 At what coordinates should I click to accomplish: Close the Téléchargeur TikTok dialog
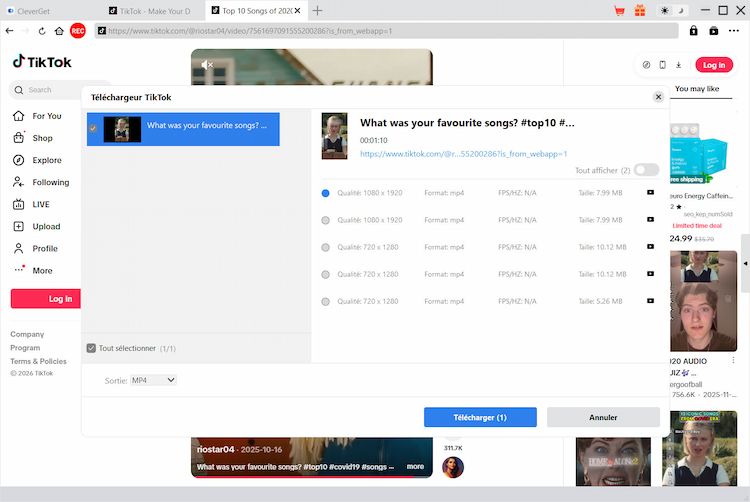[x=658, y=97]
